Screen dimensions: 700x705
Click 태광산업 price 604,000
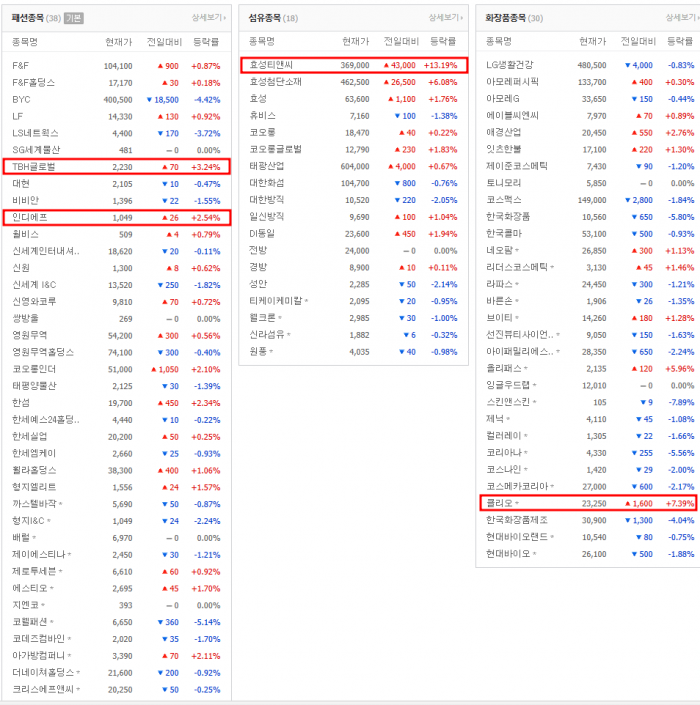click(355, 166)
